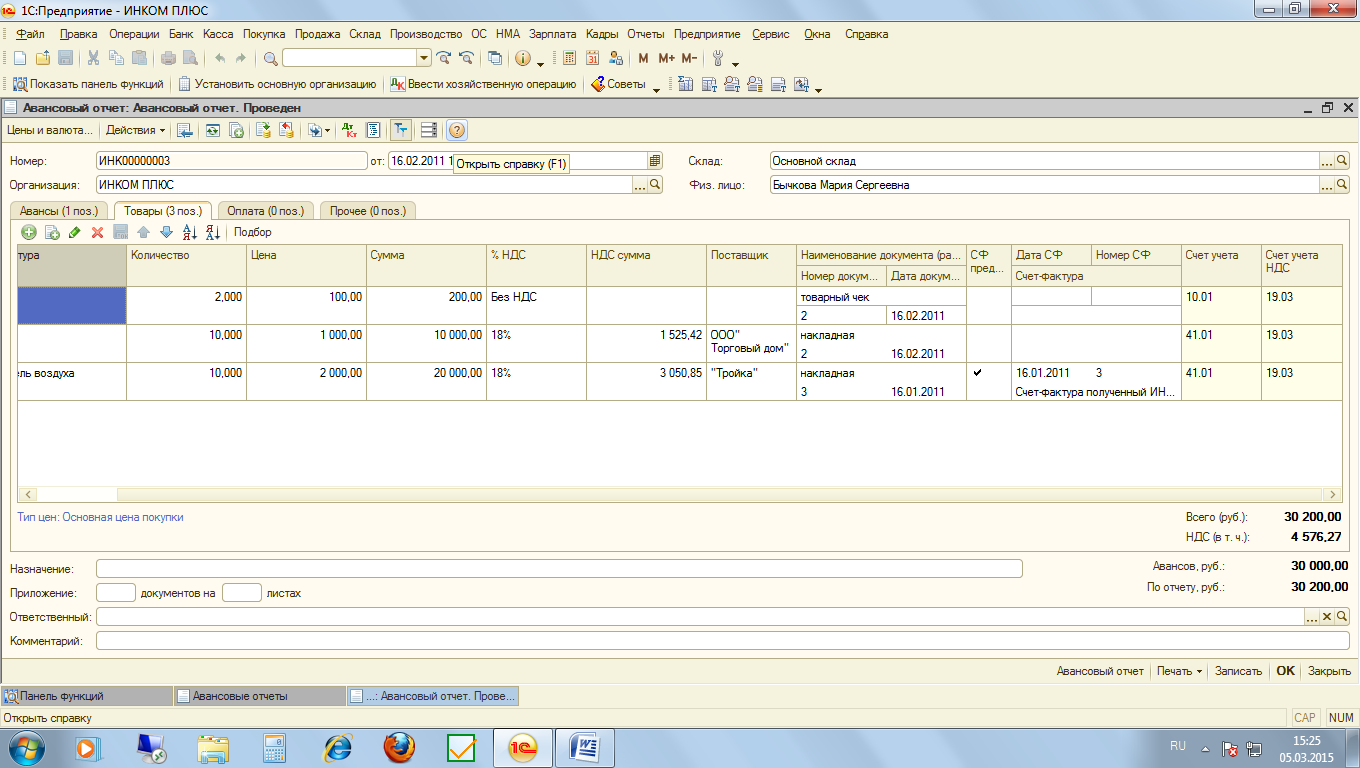Toggle СФ предъявлен cell in товарный чек row
Viewport: 1360px width, 768px height.
click(x=989, y=305)
